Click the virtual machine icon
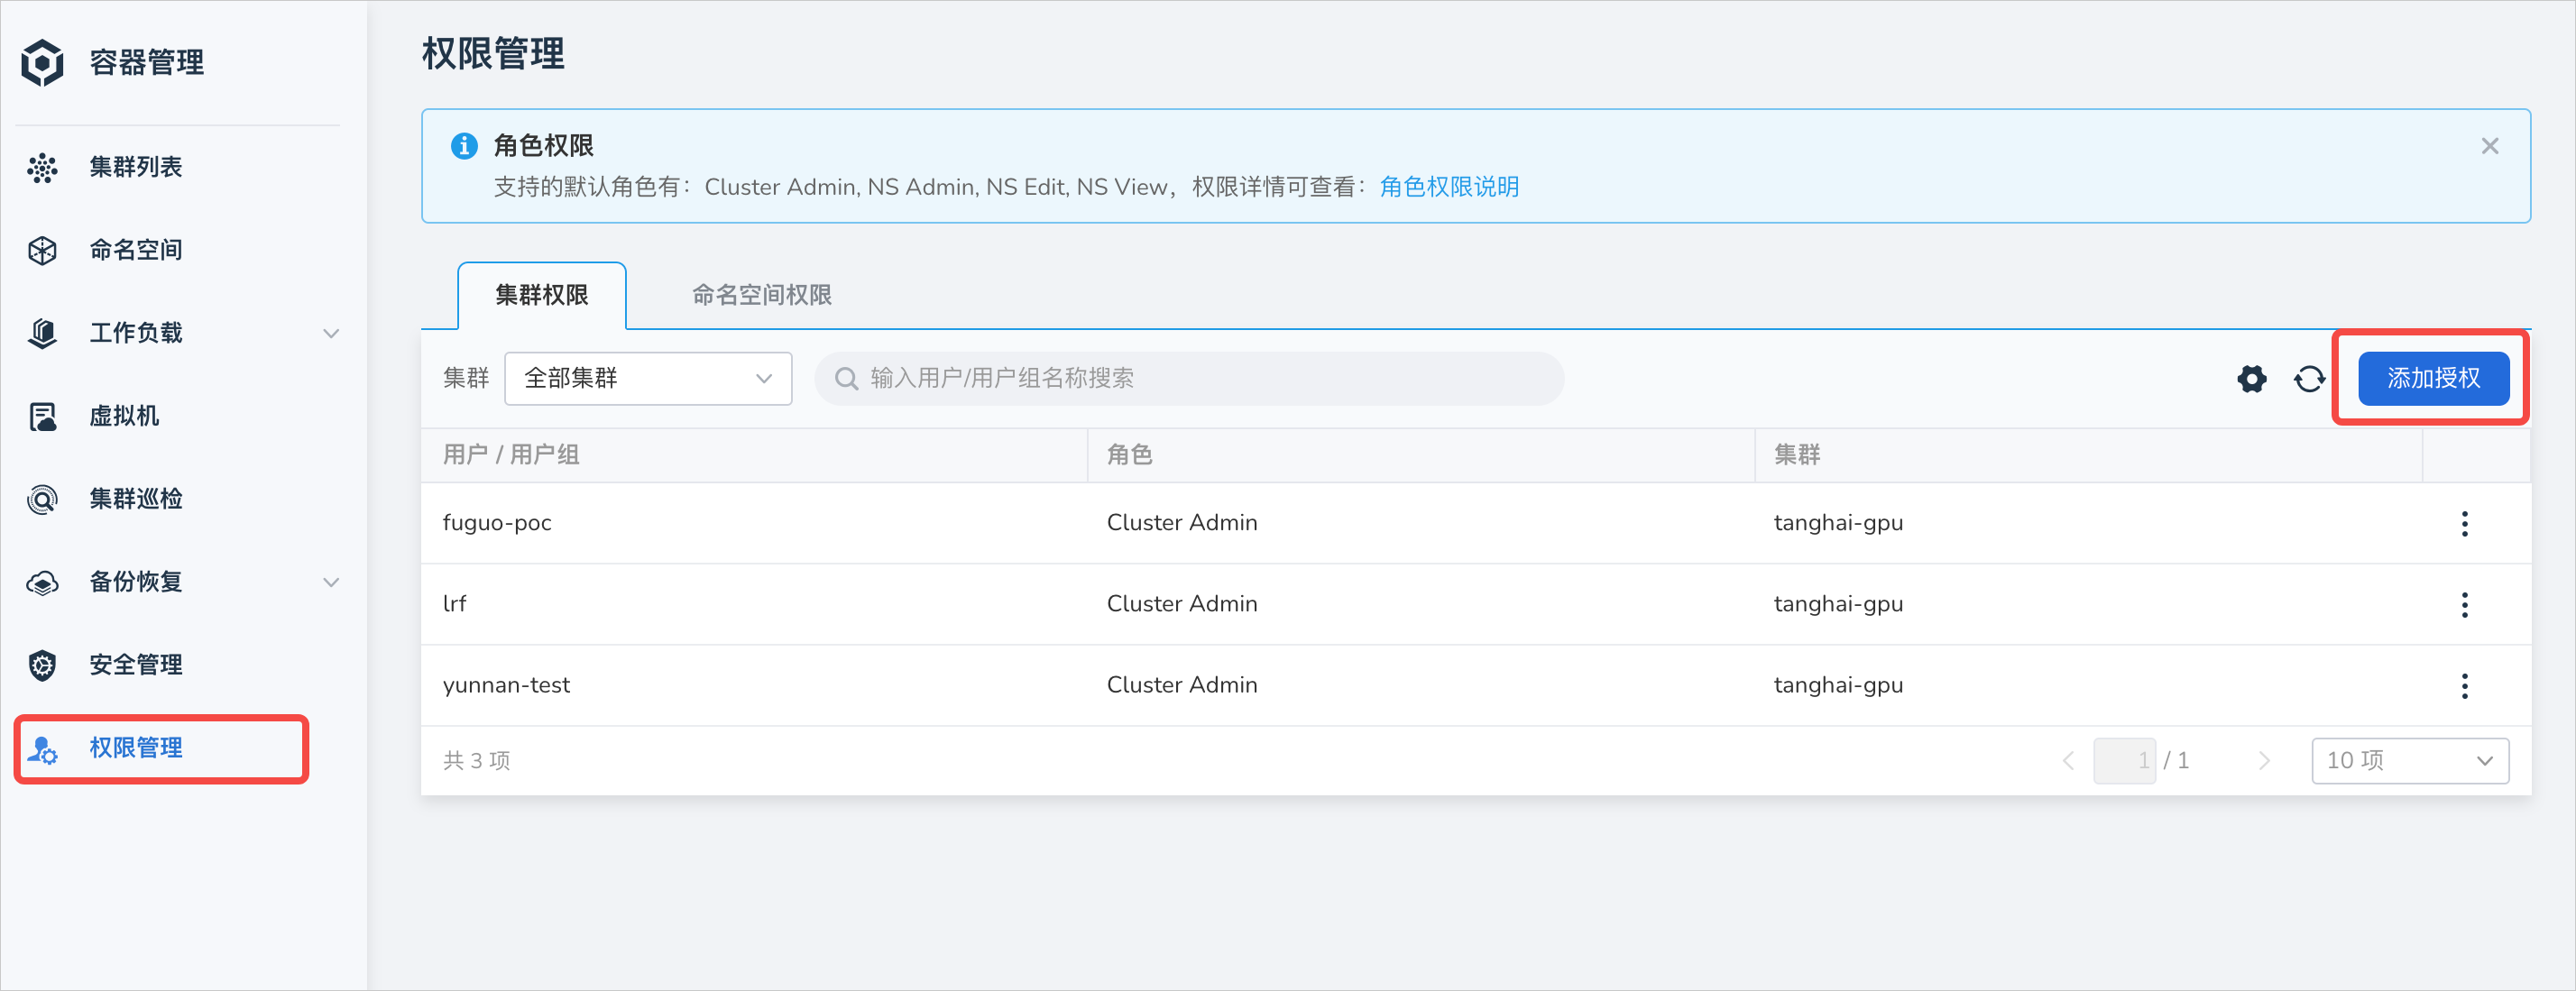Image resolution: width=2576 pixels, height=991 pixels. (42, 416)
